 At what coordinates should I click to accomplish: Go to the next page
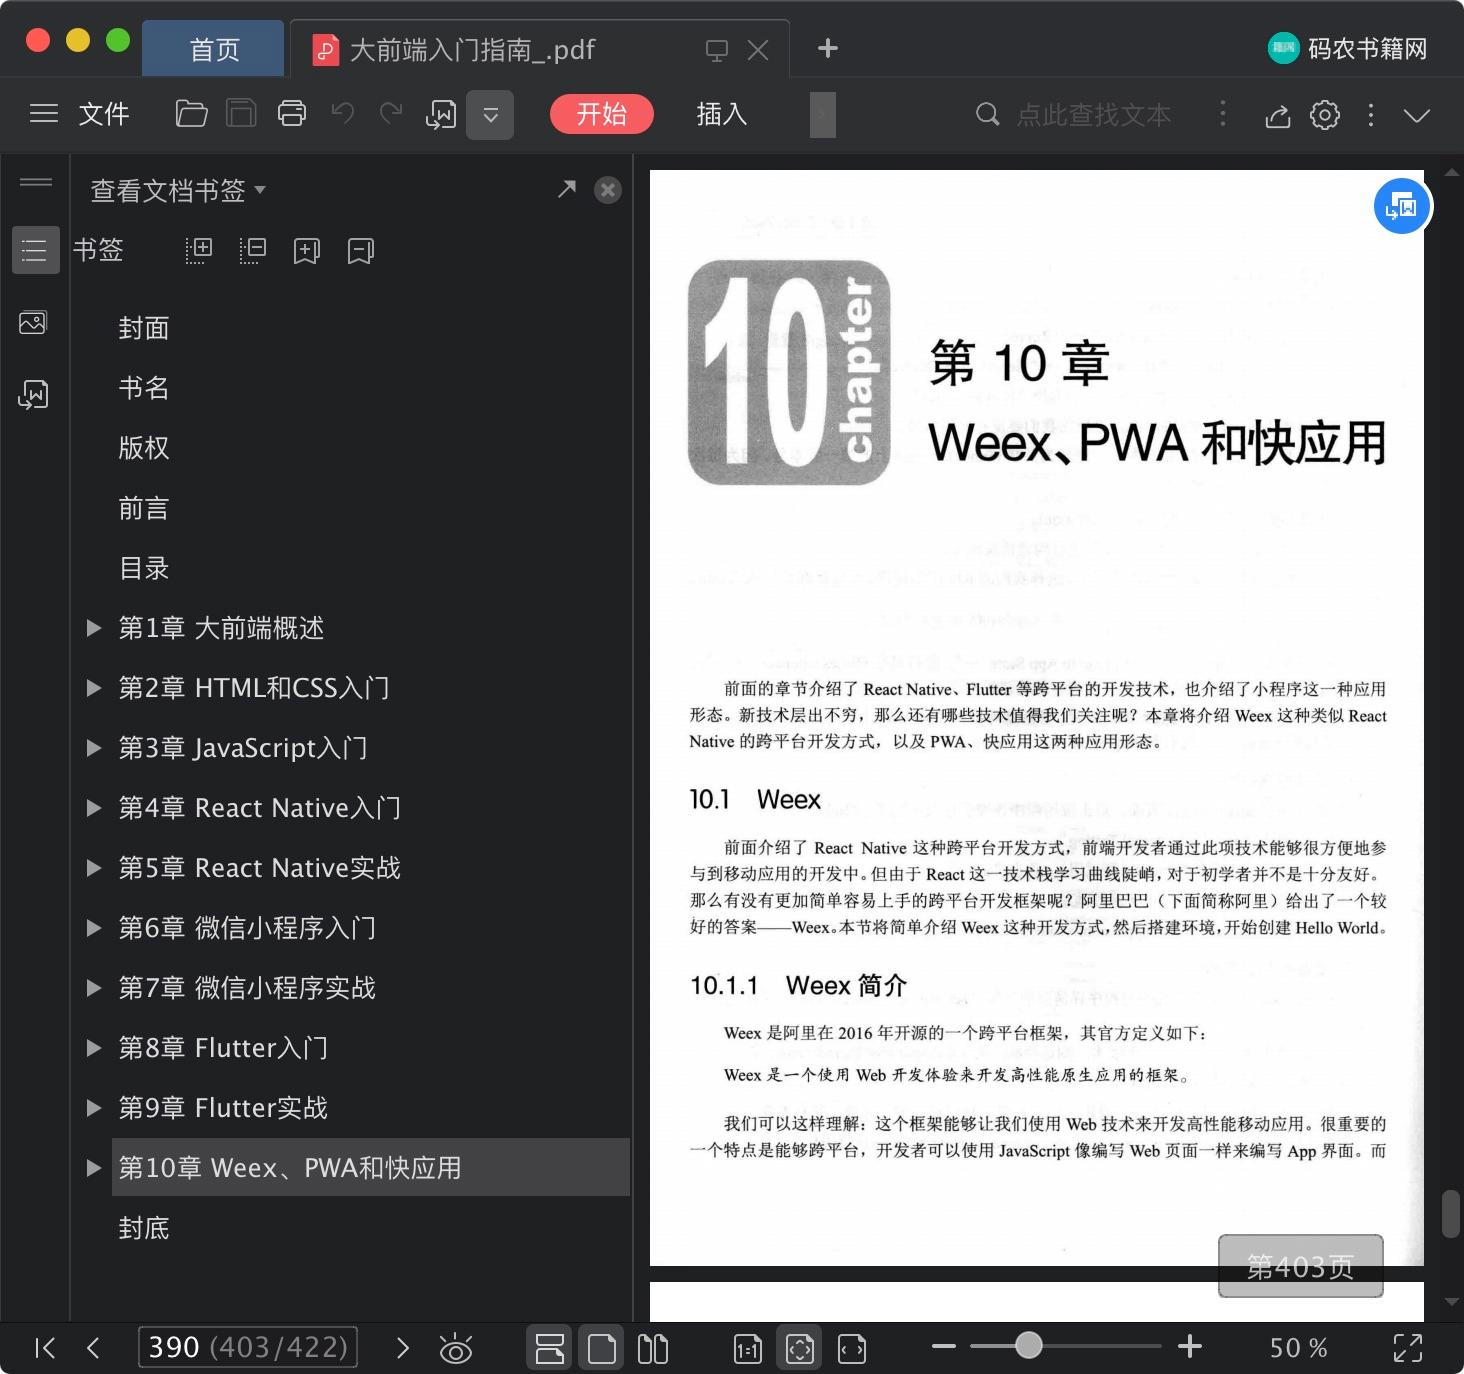click(x=403, y=1348)
